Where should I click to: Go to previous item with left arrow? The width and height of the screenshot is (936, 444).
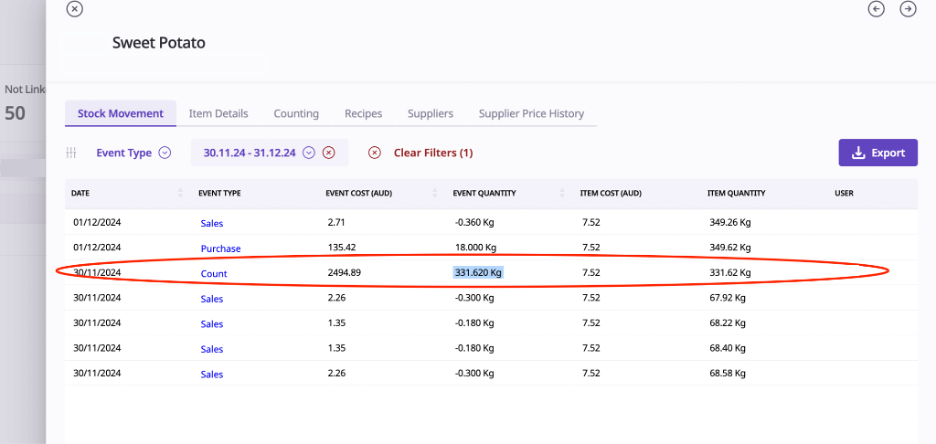click(876, 9)
